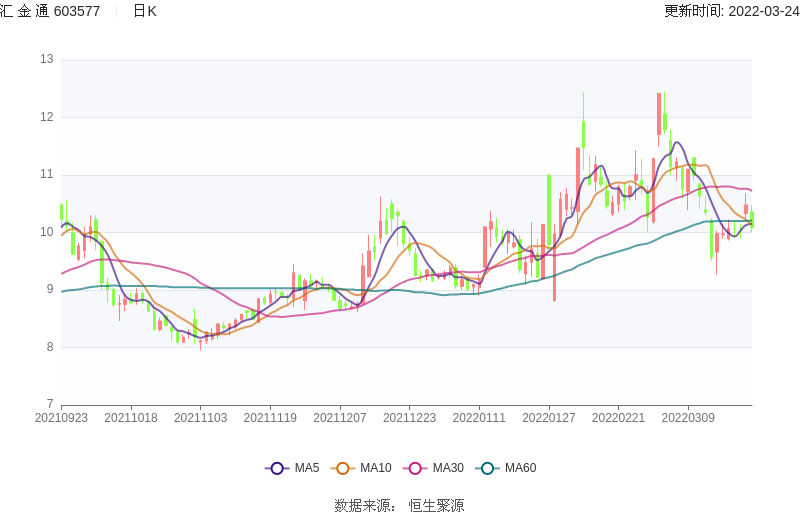This screenshot has height=517, width=800.
Task: Toggle MA30 visibility via its legend text
Action: click(x=448, y=468)
